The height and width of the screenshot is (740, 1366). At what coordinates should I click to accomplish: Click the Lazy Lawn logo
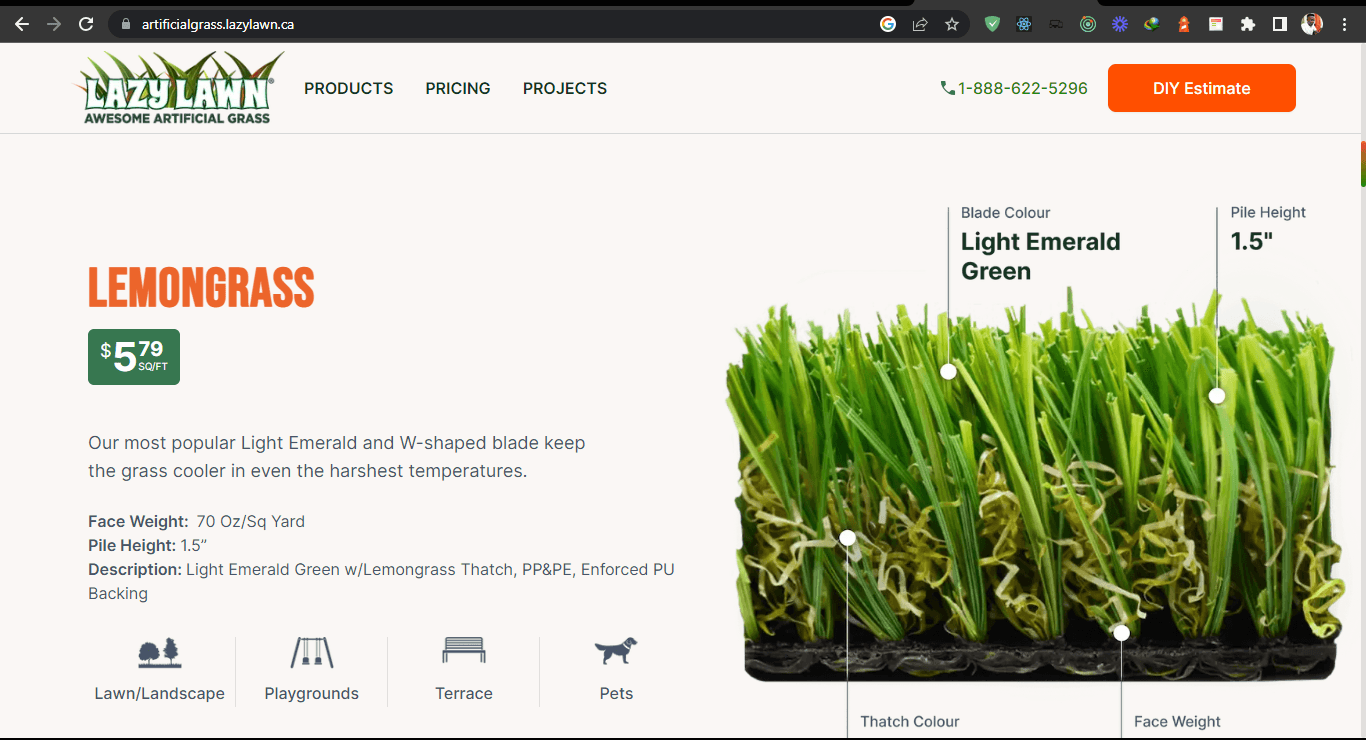coord(178,88)
